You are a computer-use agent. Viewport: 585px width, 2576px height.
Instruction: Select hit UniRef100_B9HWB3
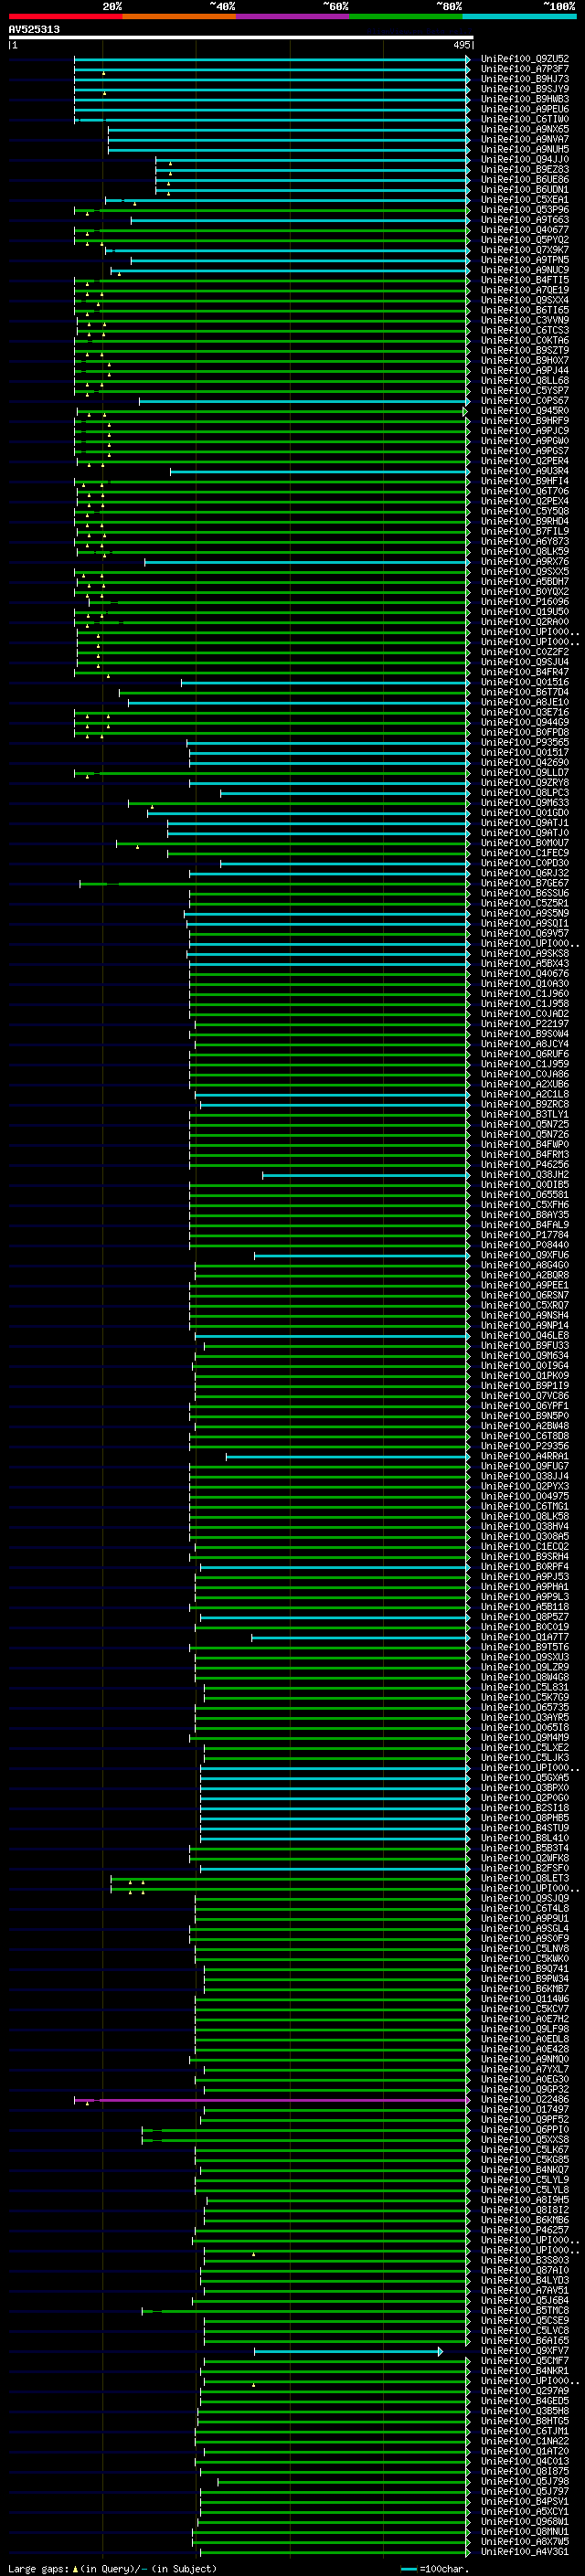click(525, 99)
